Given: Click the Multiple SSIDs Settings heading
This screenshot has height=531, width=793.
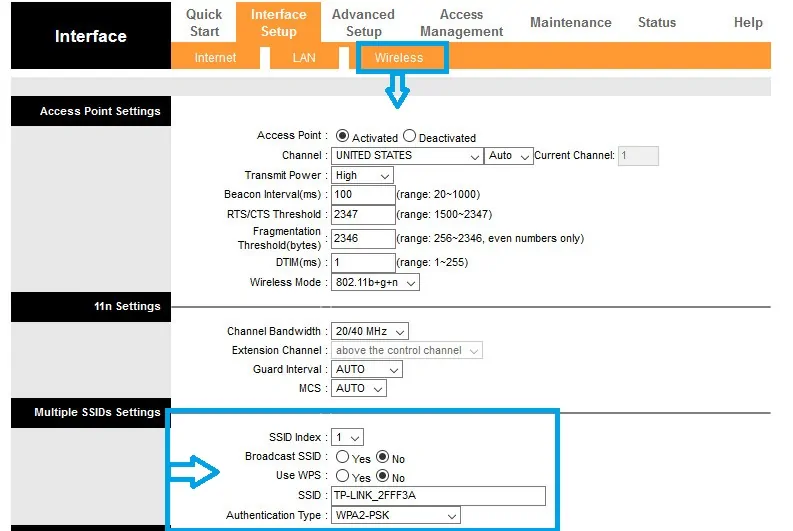Looking at the screenshot, I should click(97, 412).
